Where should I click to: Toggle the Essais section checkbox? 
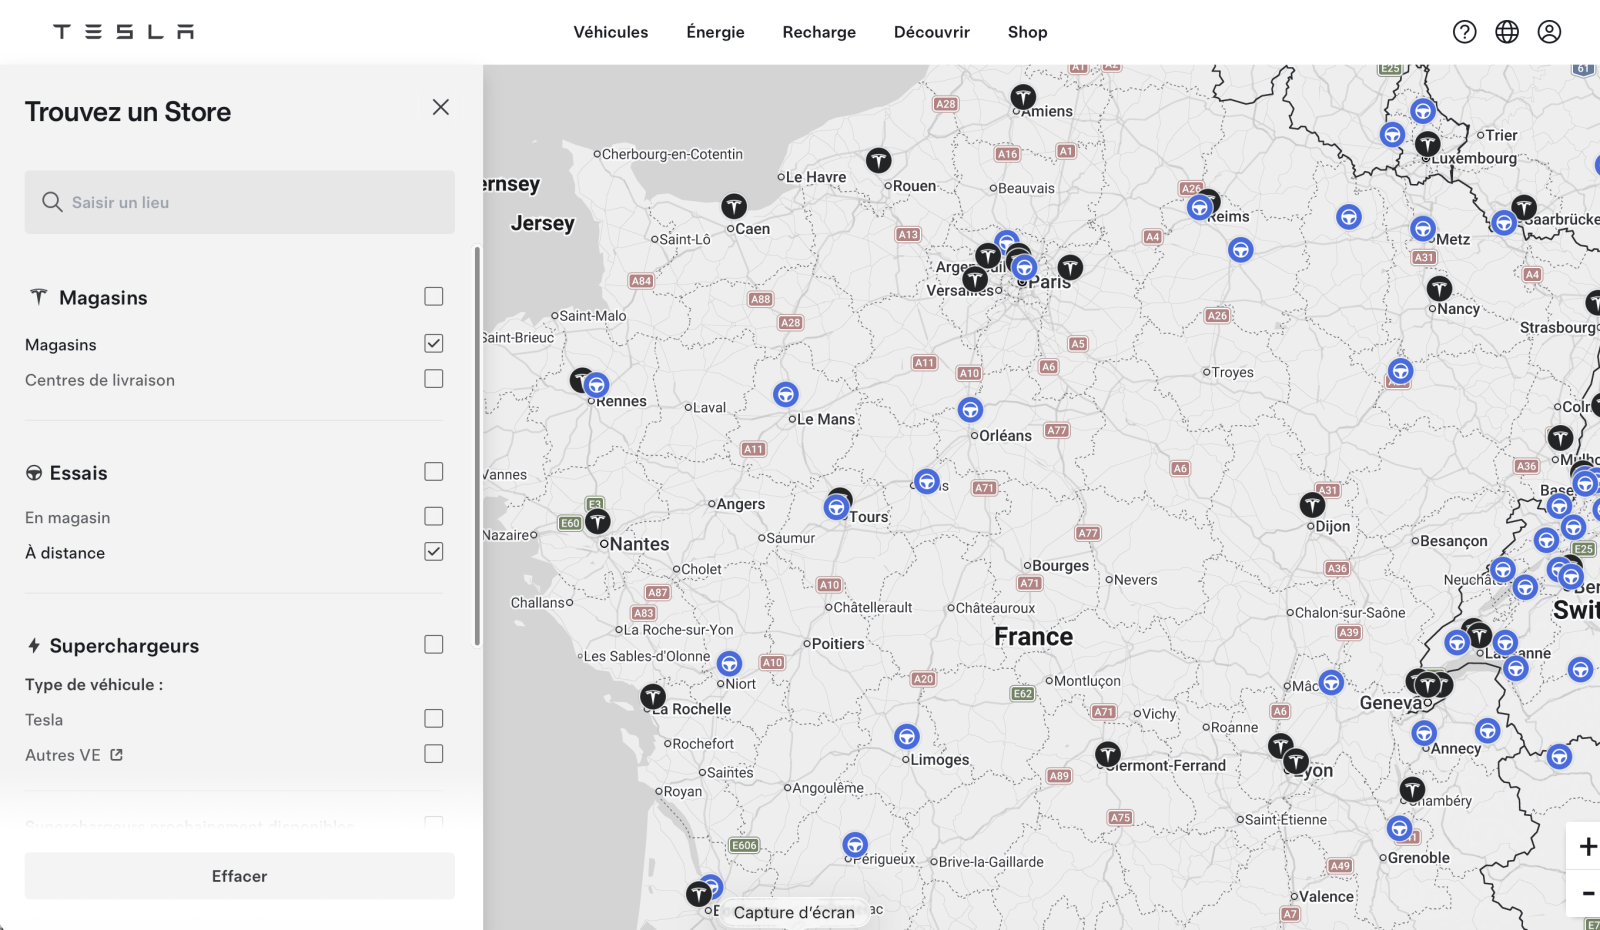click(x=434, y=471)
